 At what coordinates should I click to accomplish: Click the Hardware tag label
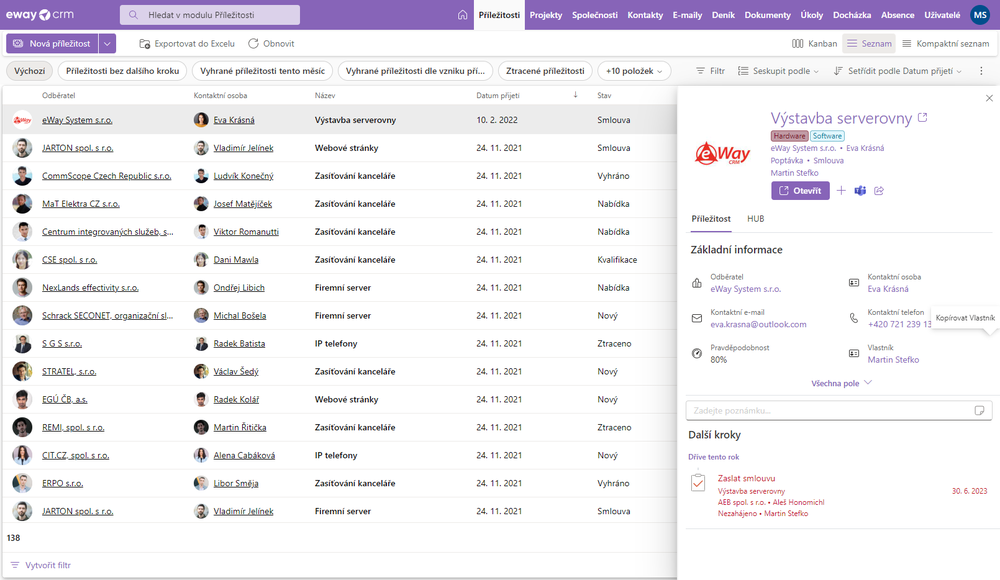click(790, 136)
